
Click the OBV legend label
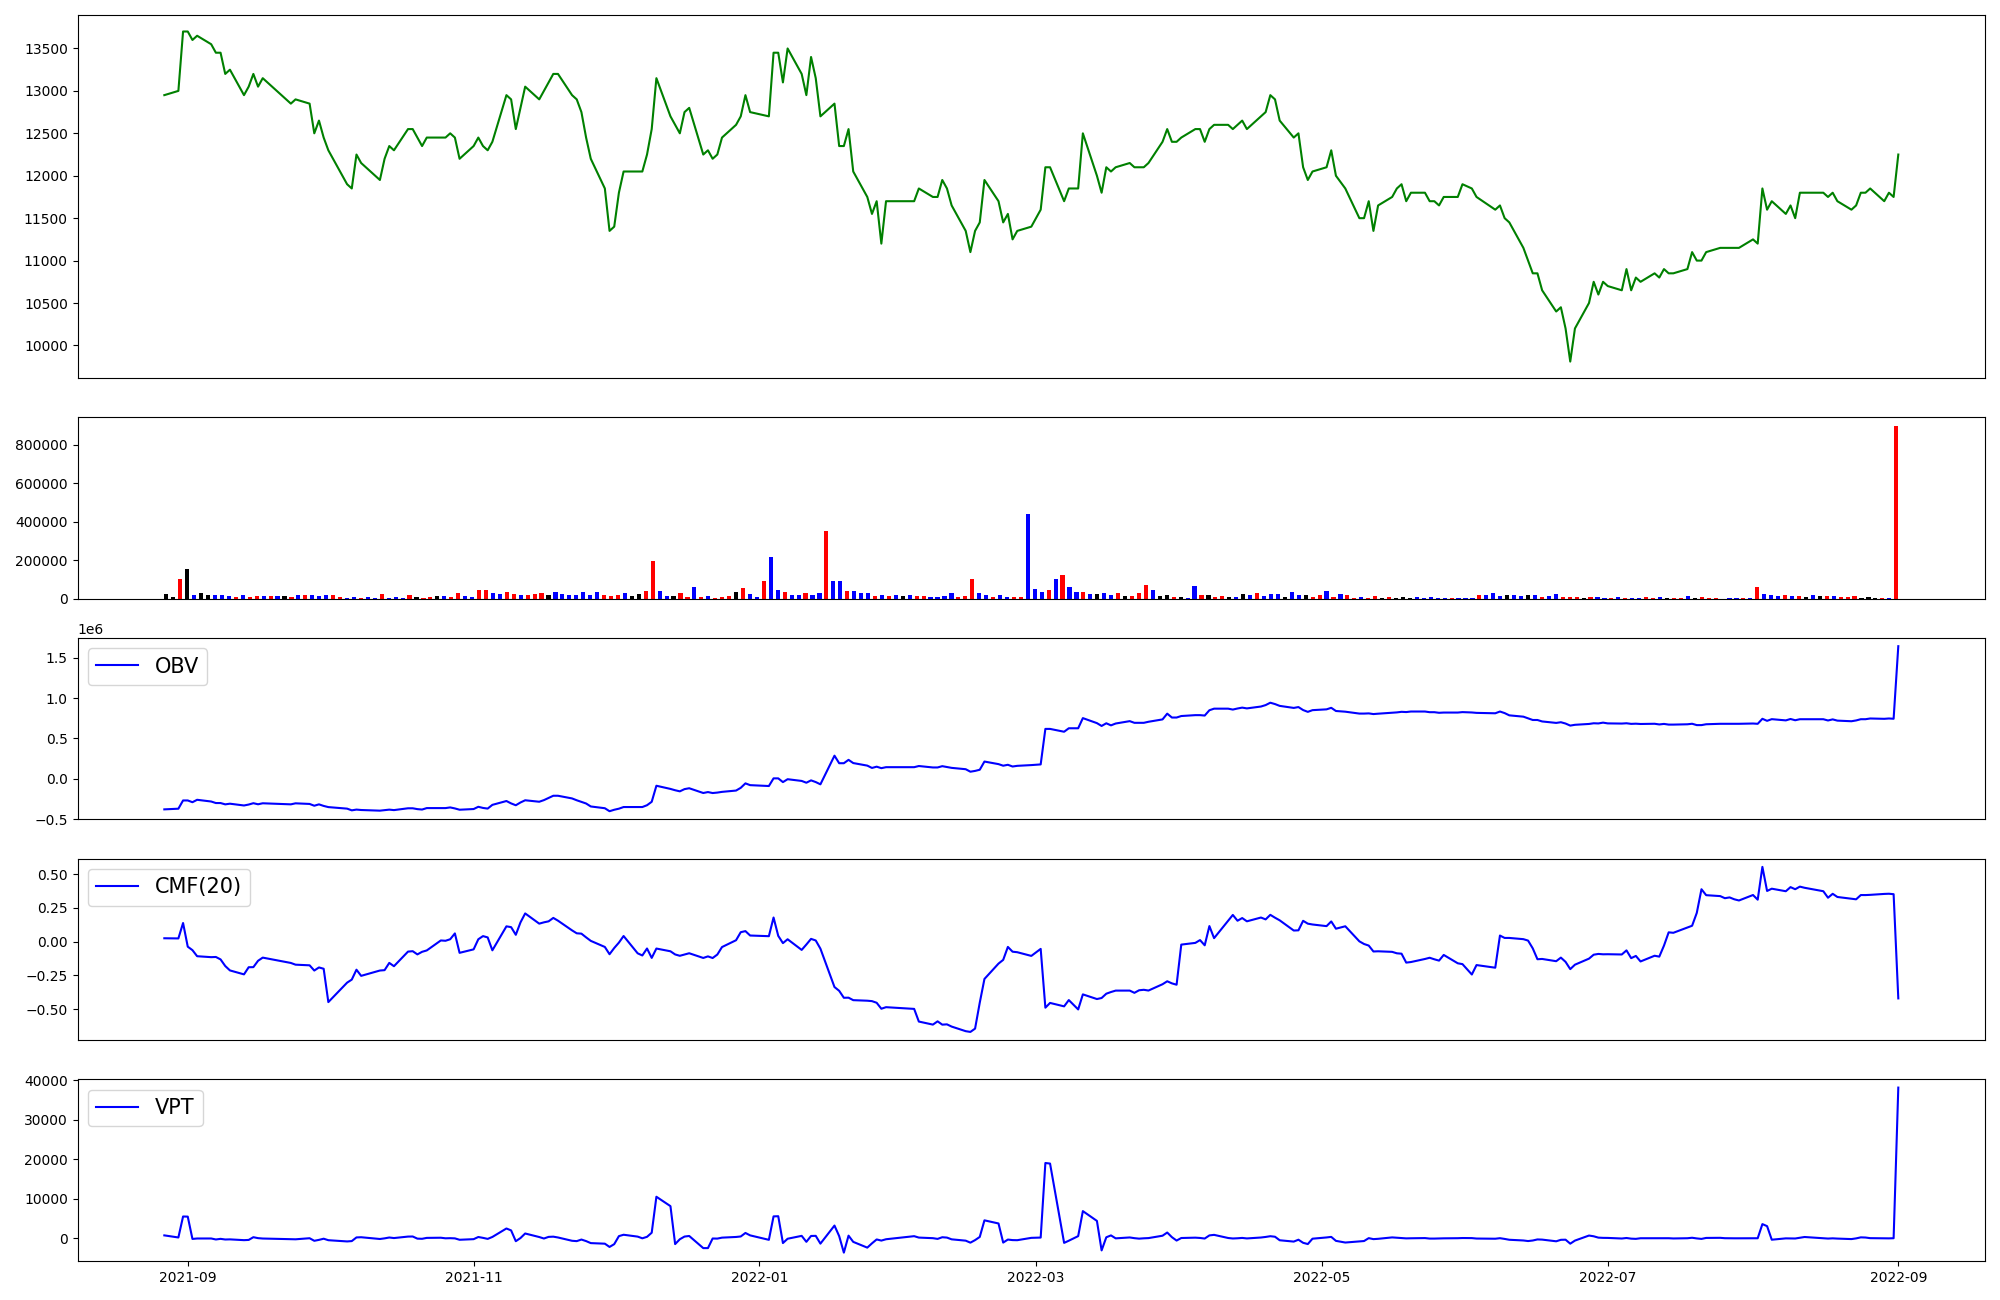(x=176, y=666)
